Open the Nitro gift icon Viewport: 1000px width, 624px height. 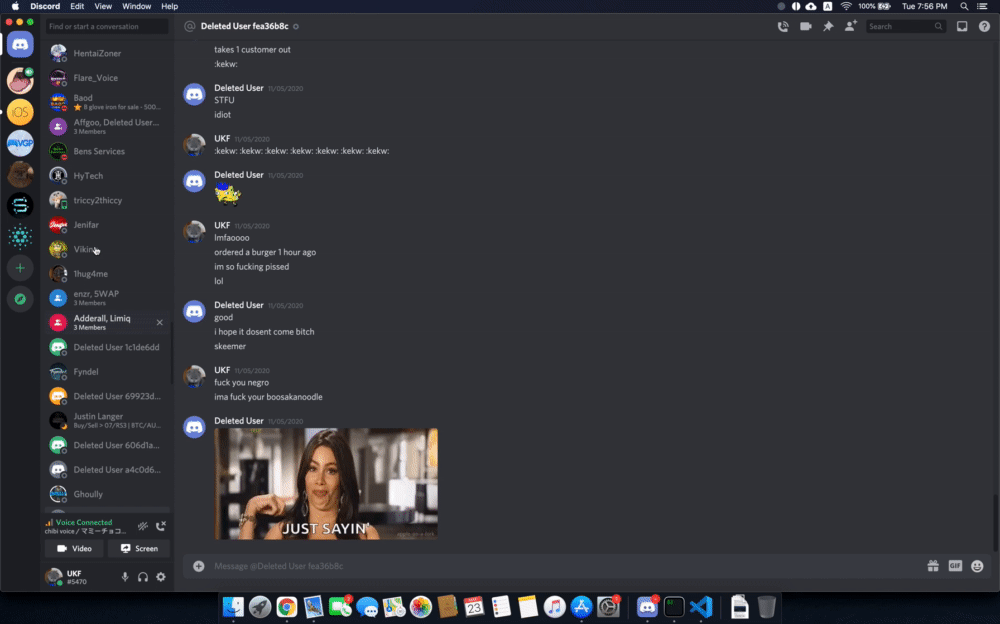(x=933, y=566)
